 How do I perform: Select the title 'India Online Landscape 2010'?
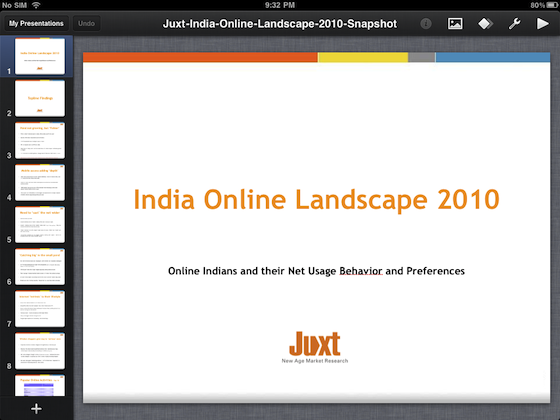pyautogui.click(x=316, y=200)
